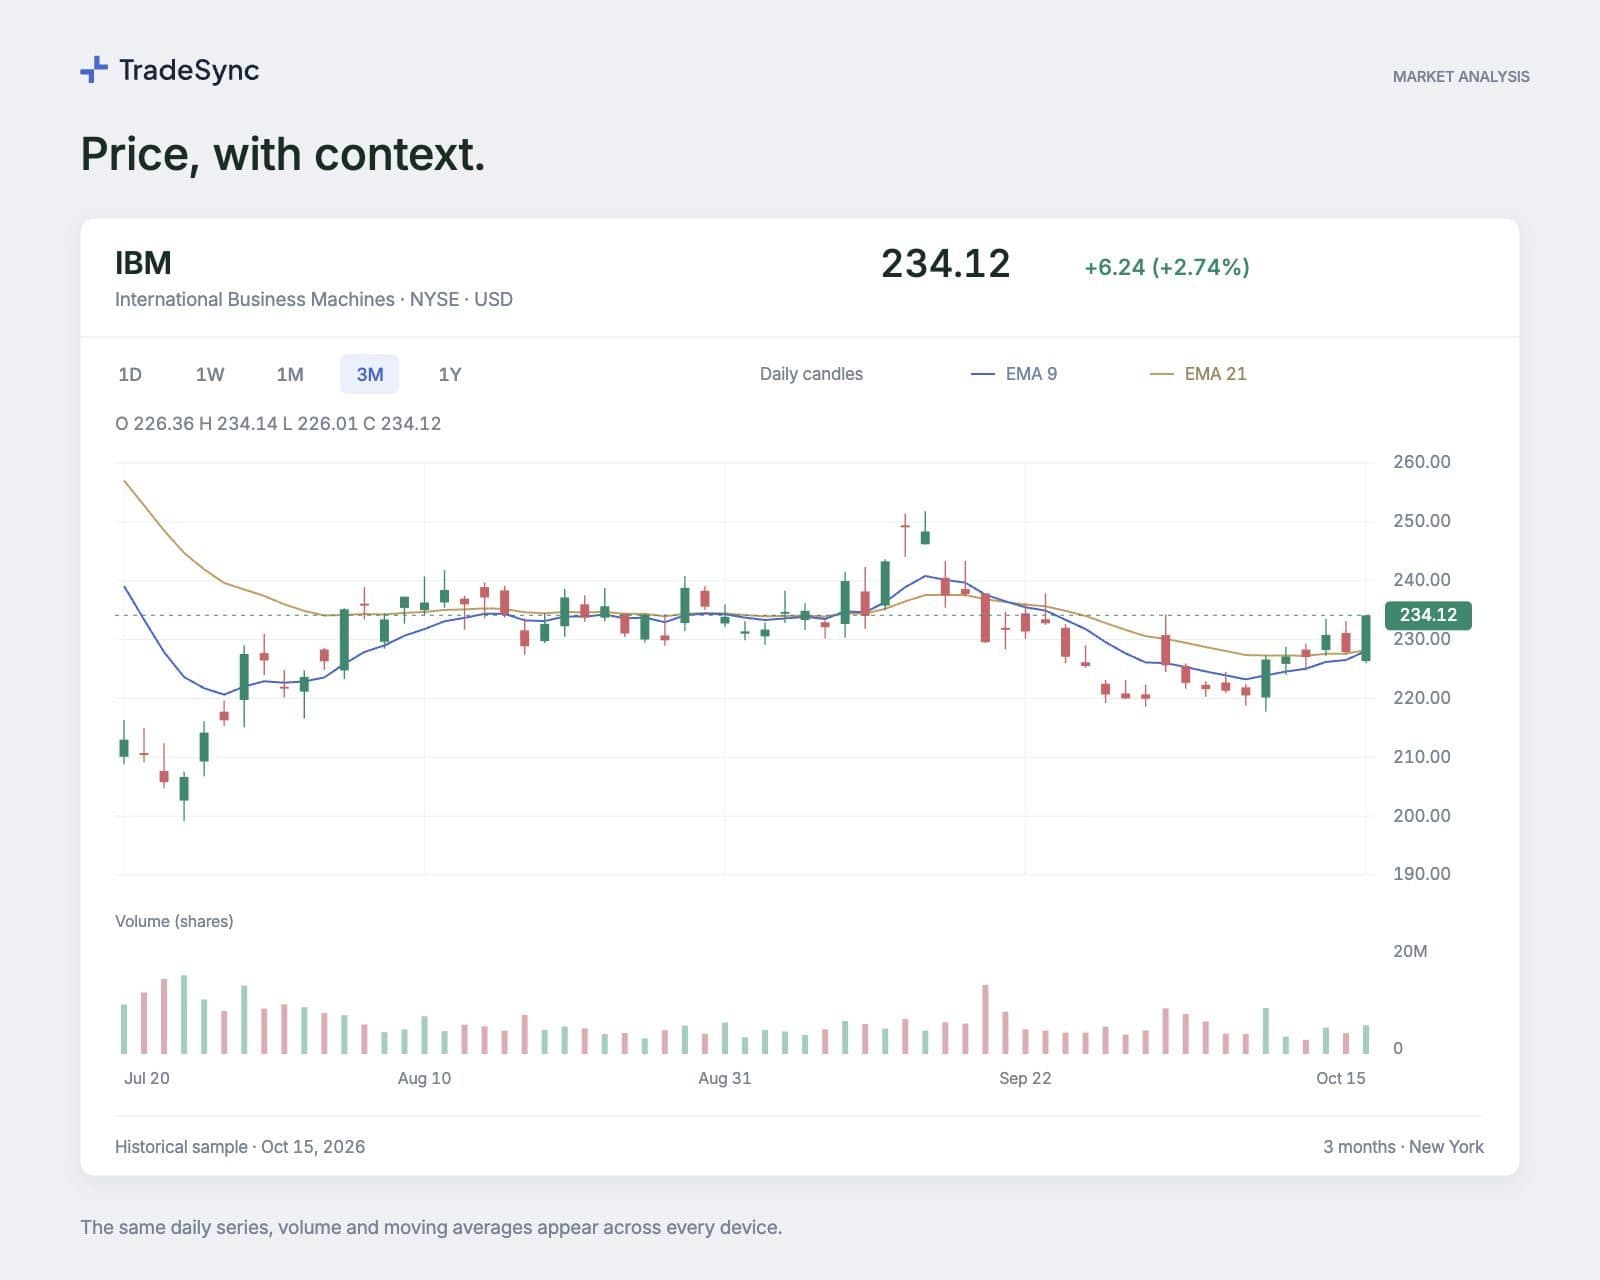Open the Market Analysis link

[1461, 76]
